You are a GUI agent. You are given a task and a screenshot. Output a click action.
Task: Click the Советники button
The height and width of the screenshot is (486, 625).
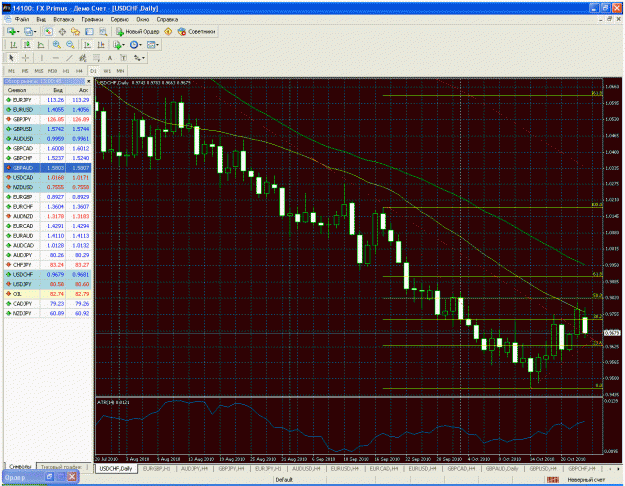197,31
